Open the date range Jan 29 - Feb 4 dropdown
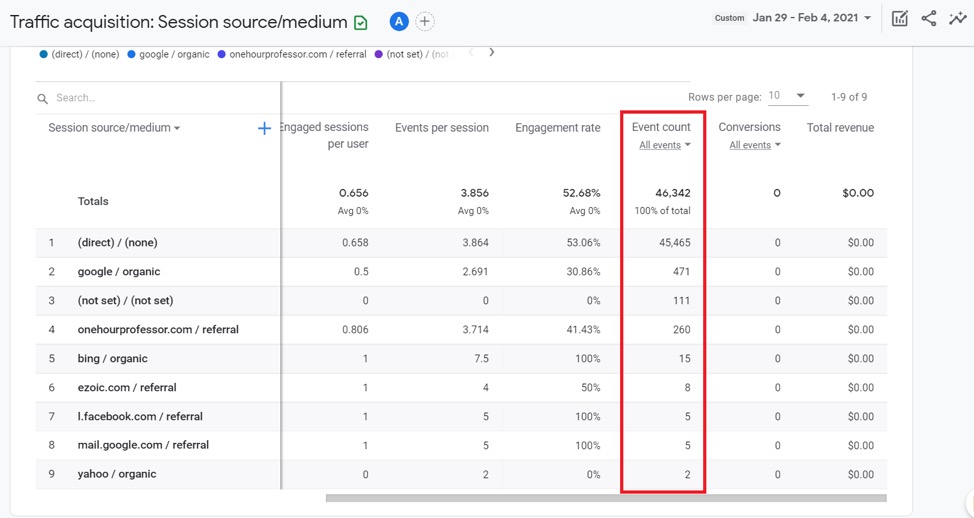The height and width of the screenshot is (518, 974). [811, 18]
